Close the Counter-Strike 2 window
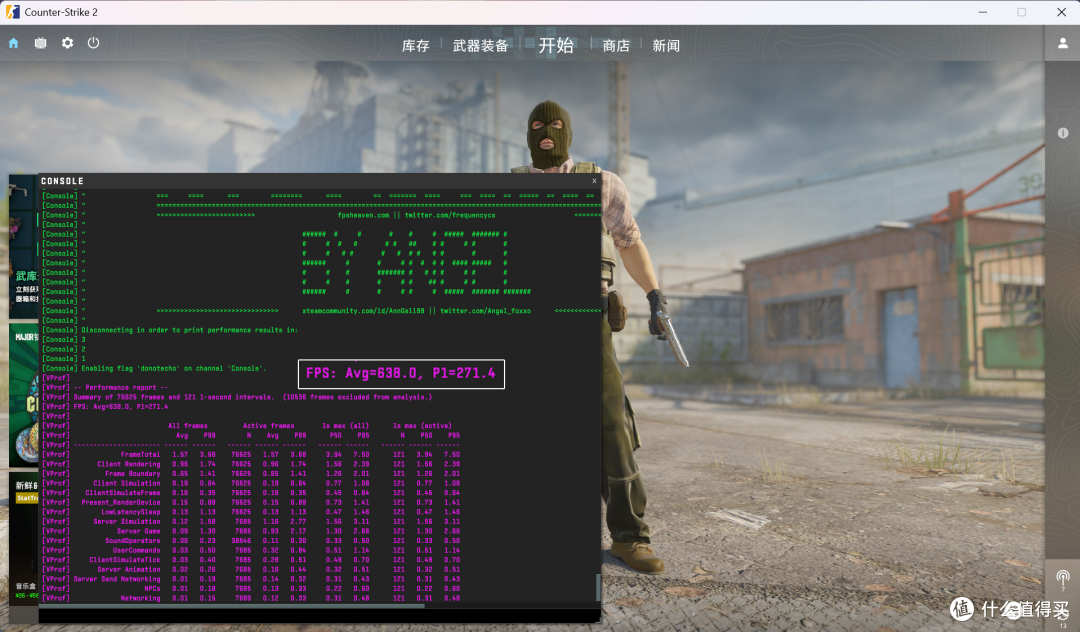The image size is (1080, 632). coord(1061,12)
